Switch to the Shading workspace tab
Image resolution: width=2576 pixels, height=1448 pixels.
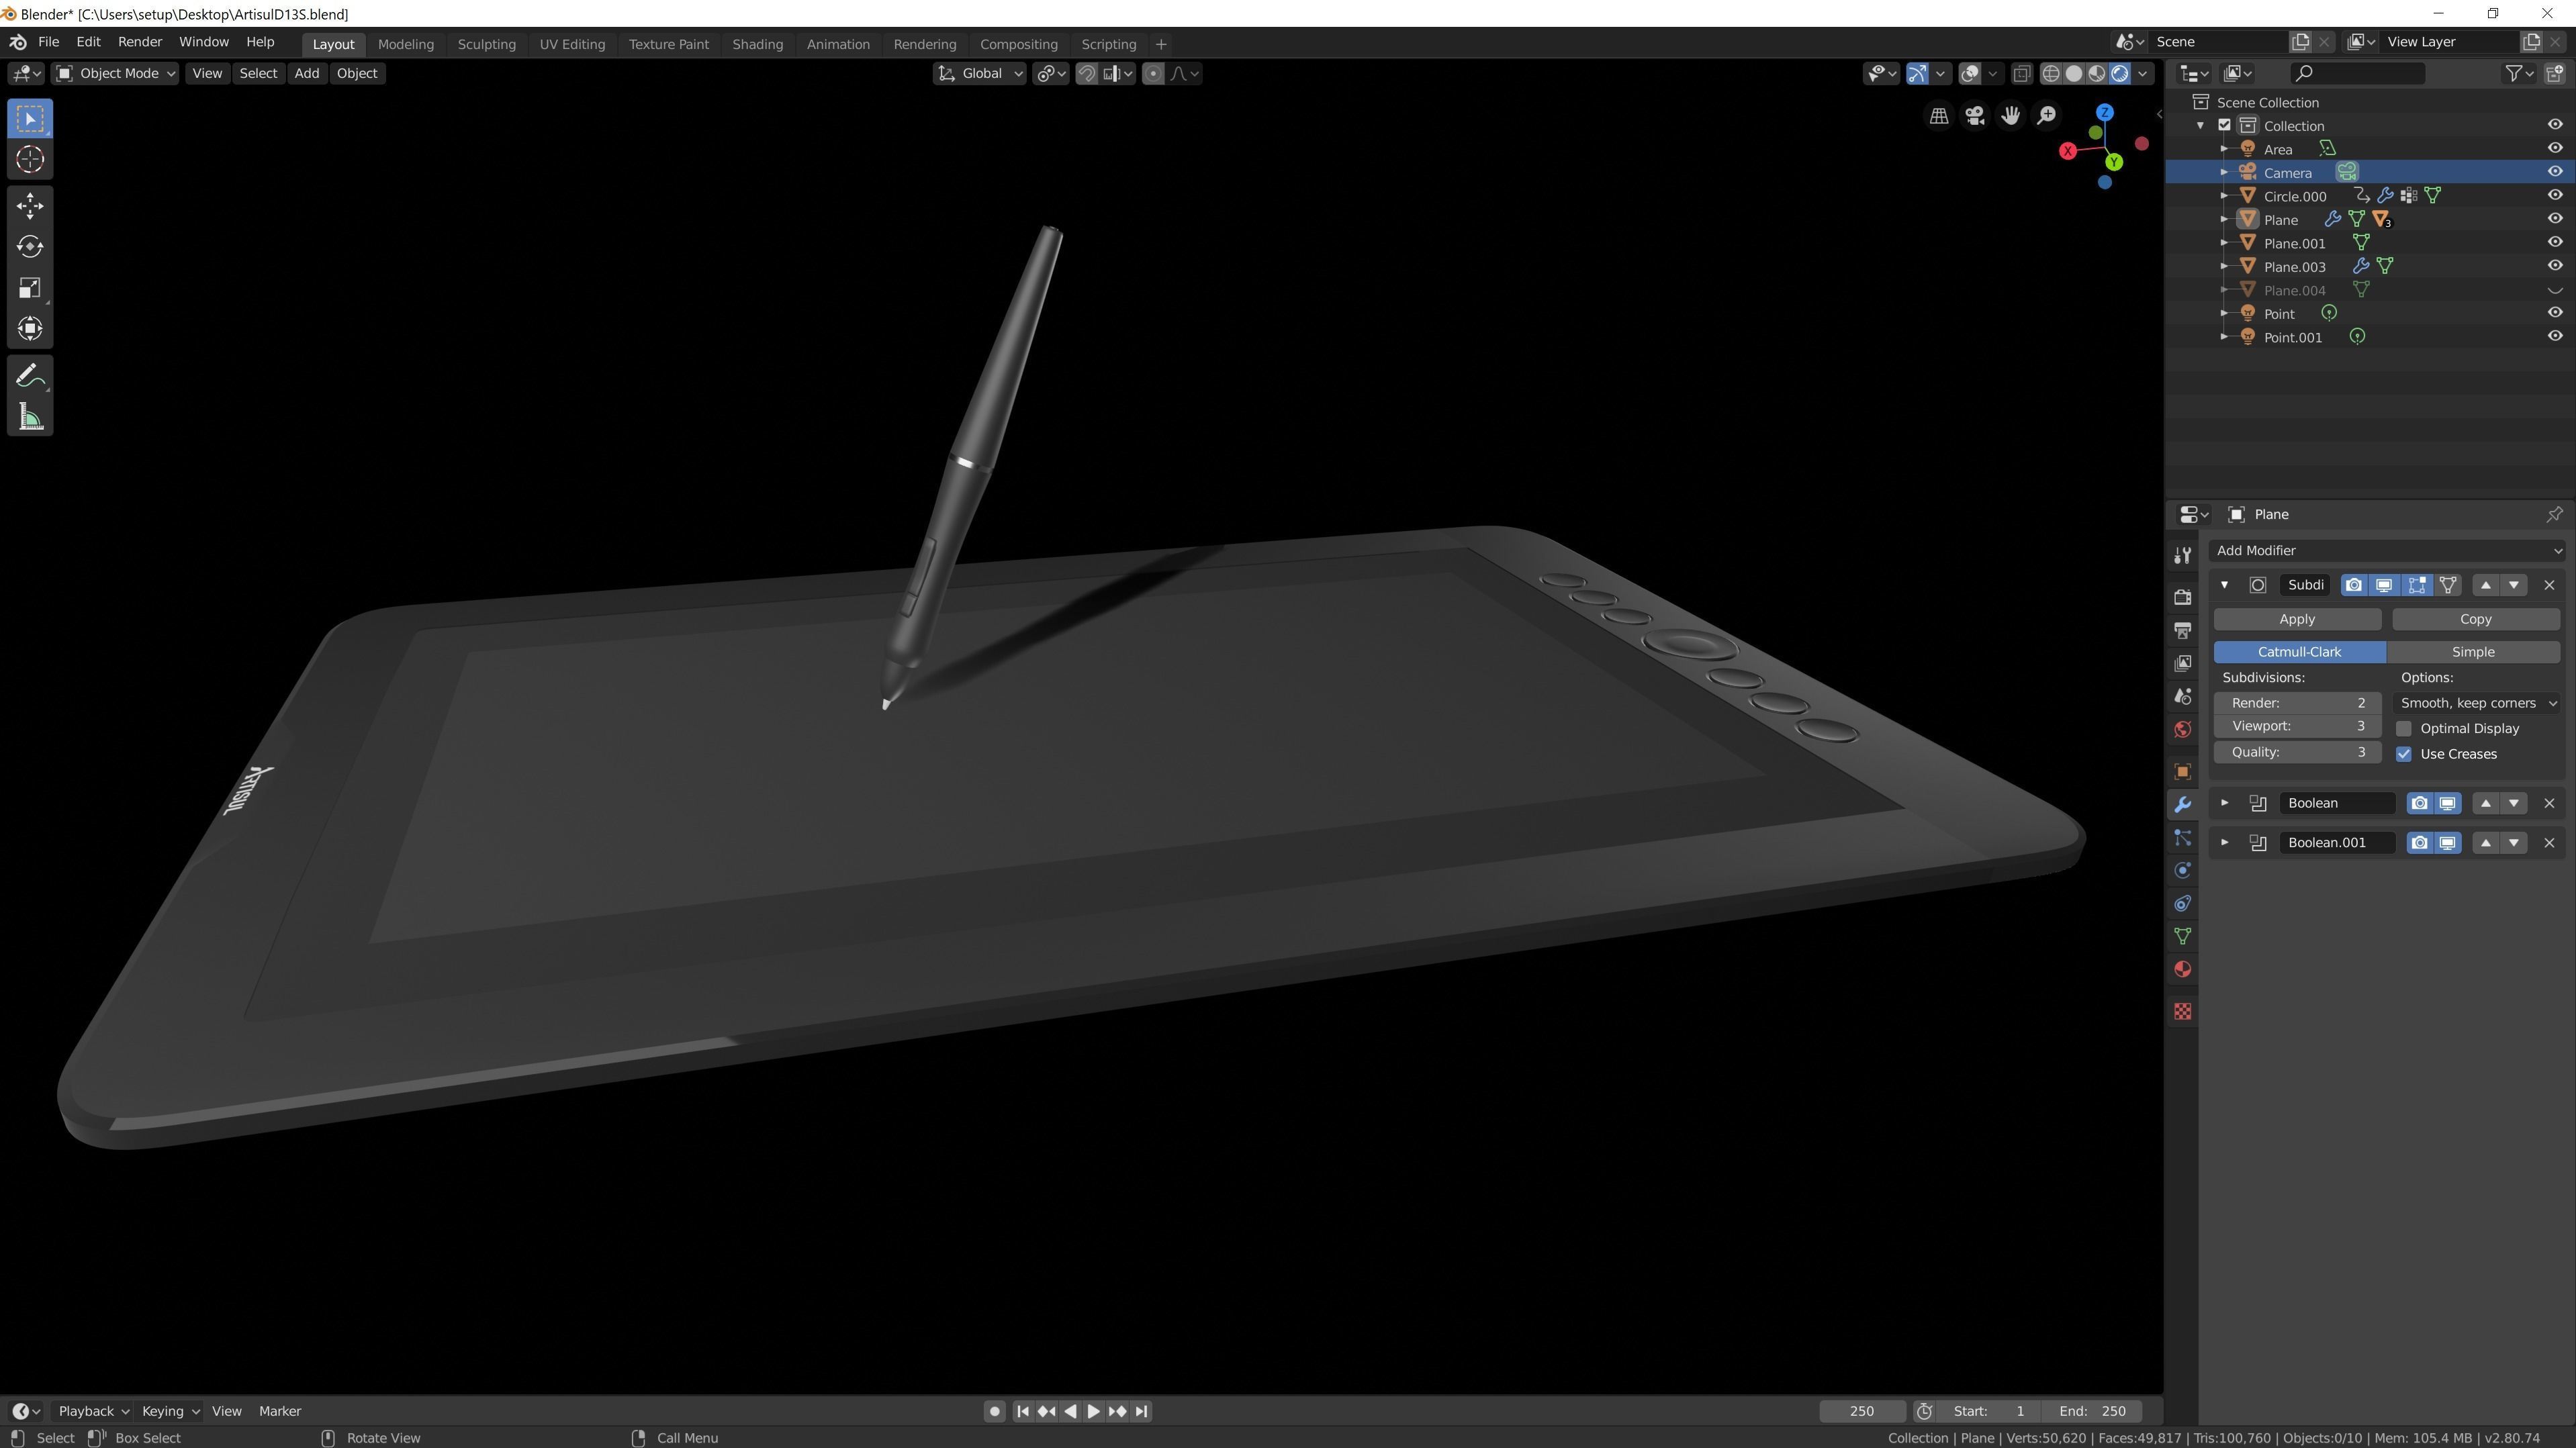pyautogui.click(x=757, y=44)
